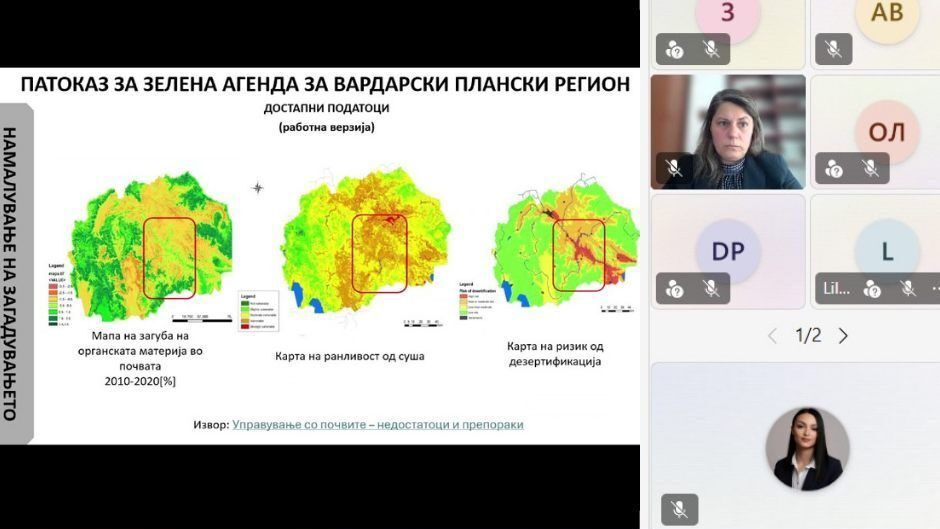The image size is (940, 529).
Task: Click muted mic icon on bottom self-view tile
Action: (x=680, y=509)
